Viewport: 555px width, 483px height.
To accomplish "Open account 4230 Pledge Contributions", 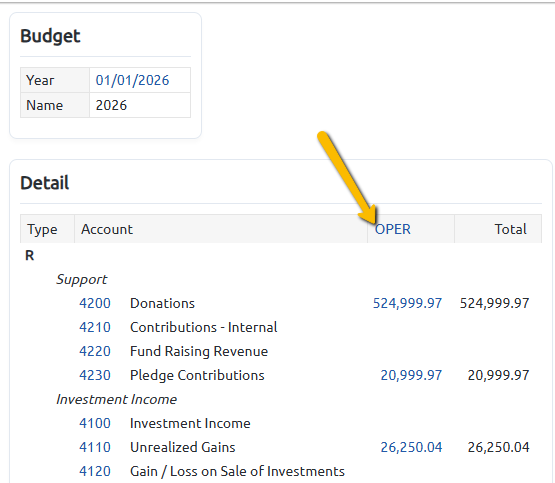I will 95,375.
